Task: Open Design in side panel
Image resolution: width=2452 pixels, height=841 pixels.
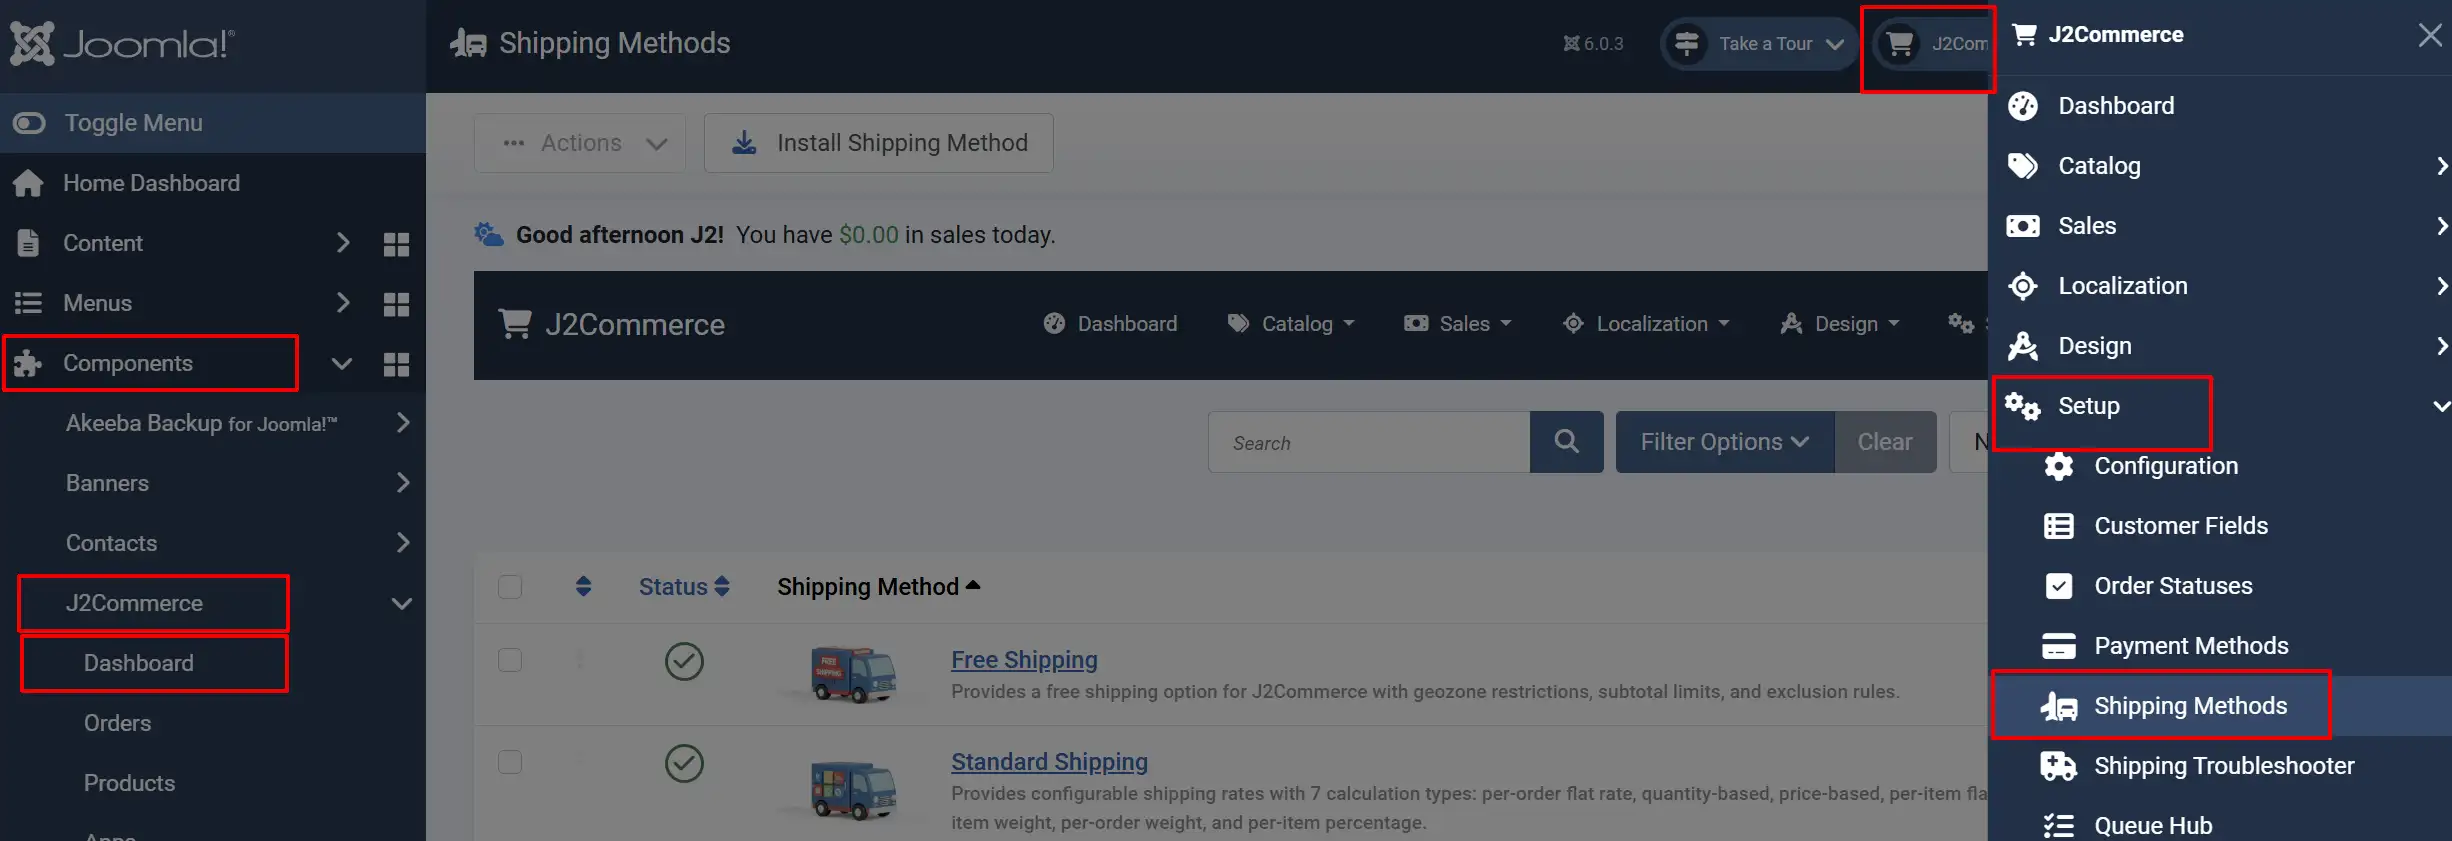Action: (x=2095, y=346)
